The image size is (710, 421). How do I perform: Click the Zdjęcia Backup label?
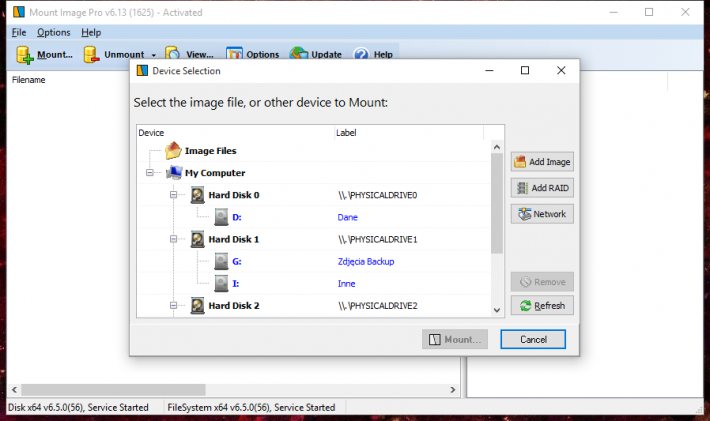tap(366, 262)
